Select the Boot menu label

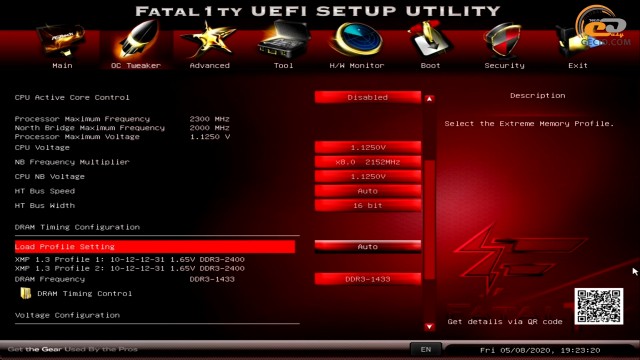pos(430,65)
